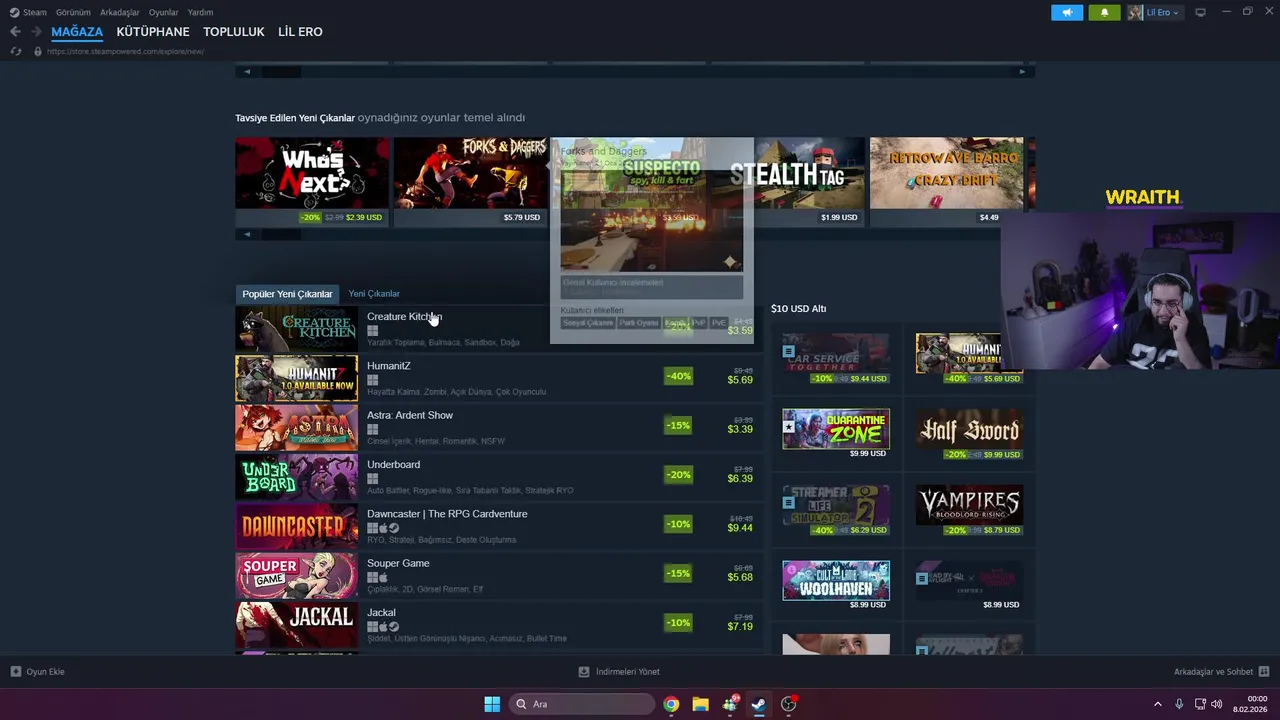Open the Görünüm menu

[73, 12]
